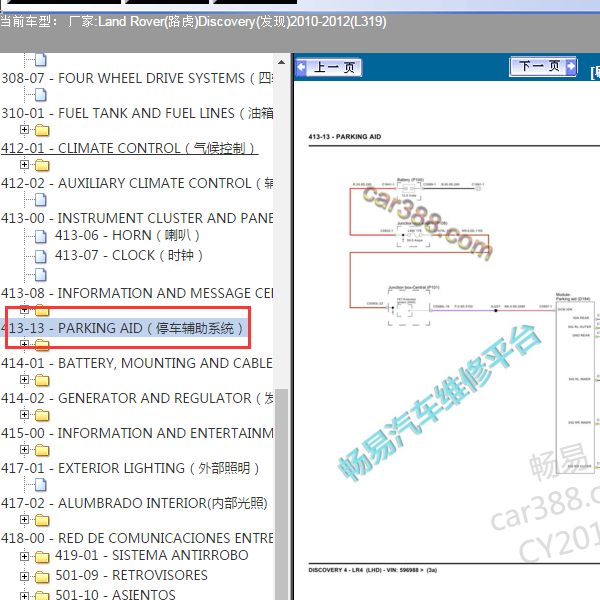Click the document icon beside 413-06 HORN
600x600 pixels.
(x=41, y=236)
